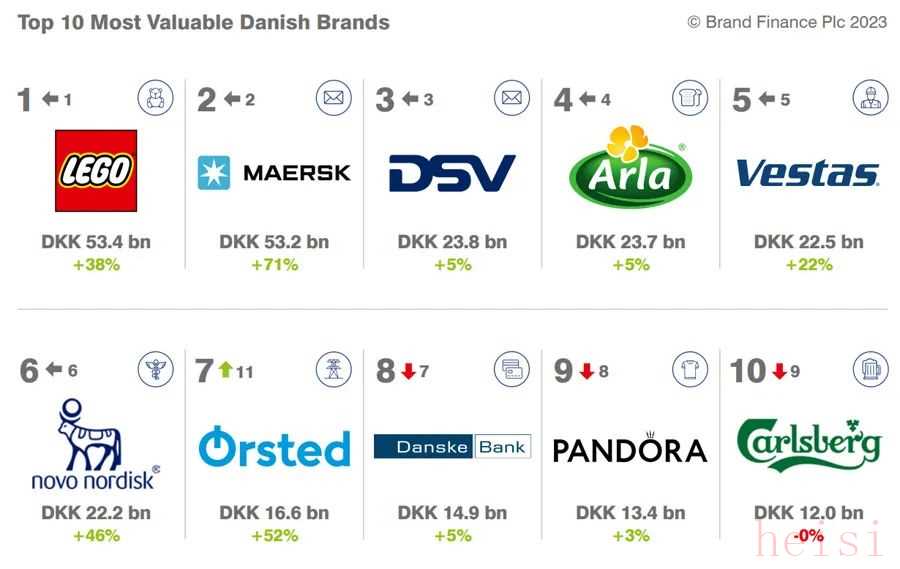Image resolution: width=900 pixels, height=569 pixels.
Task: Click the power pylon icon above Orsted
Action: point(334,369)
